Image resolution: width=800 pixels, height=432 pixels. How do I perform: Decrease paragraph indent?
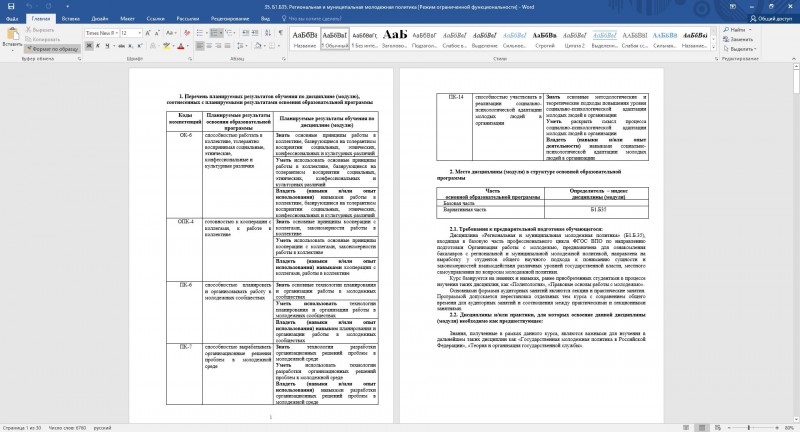coord(245,33)
